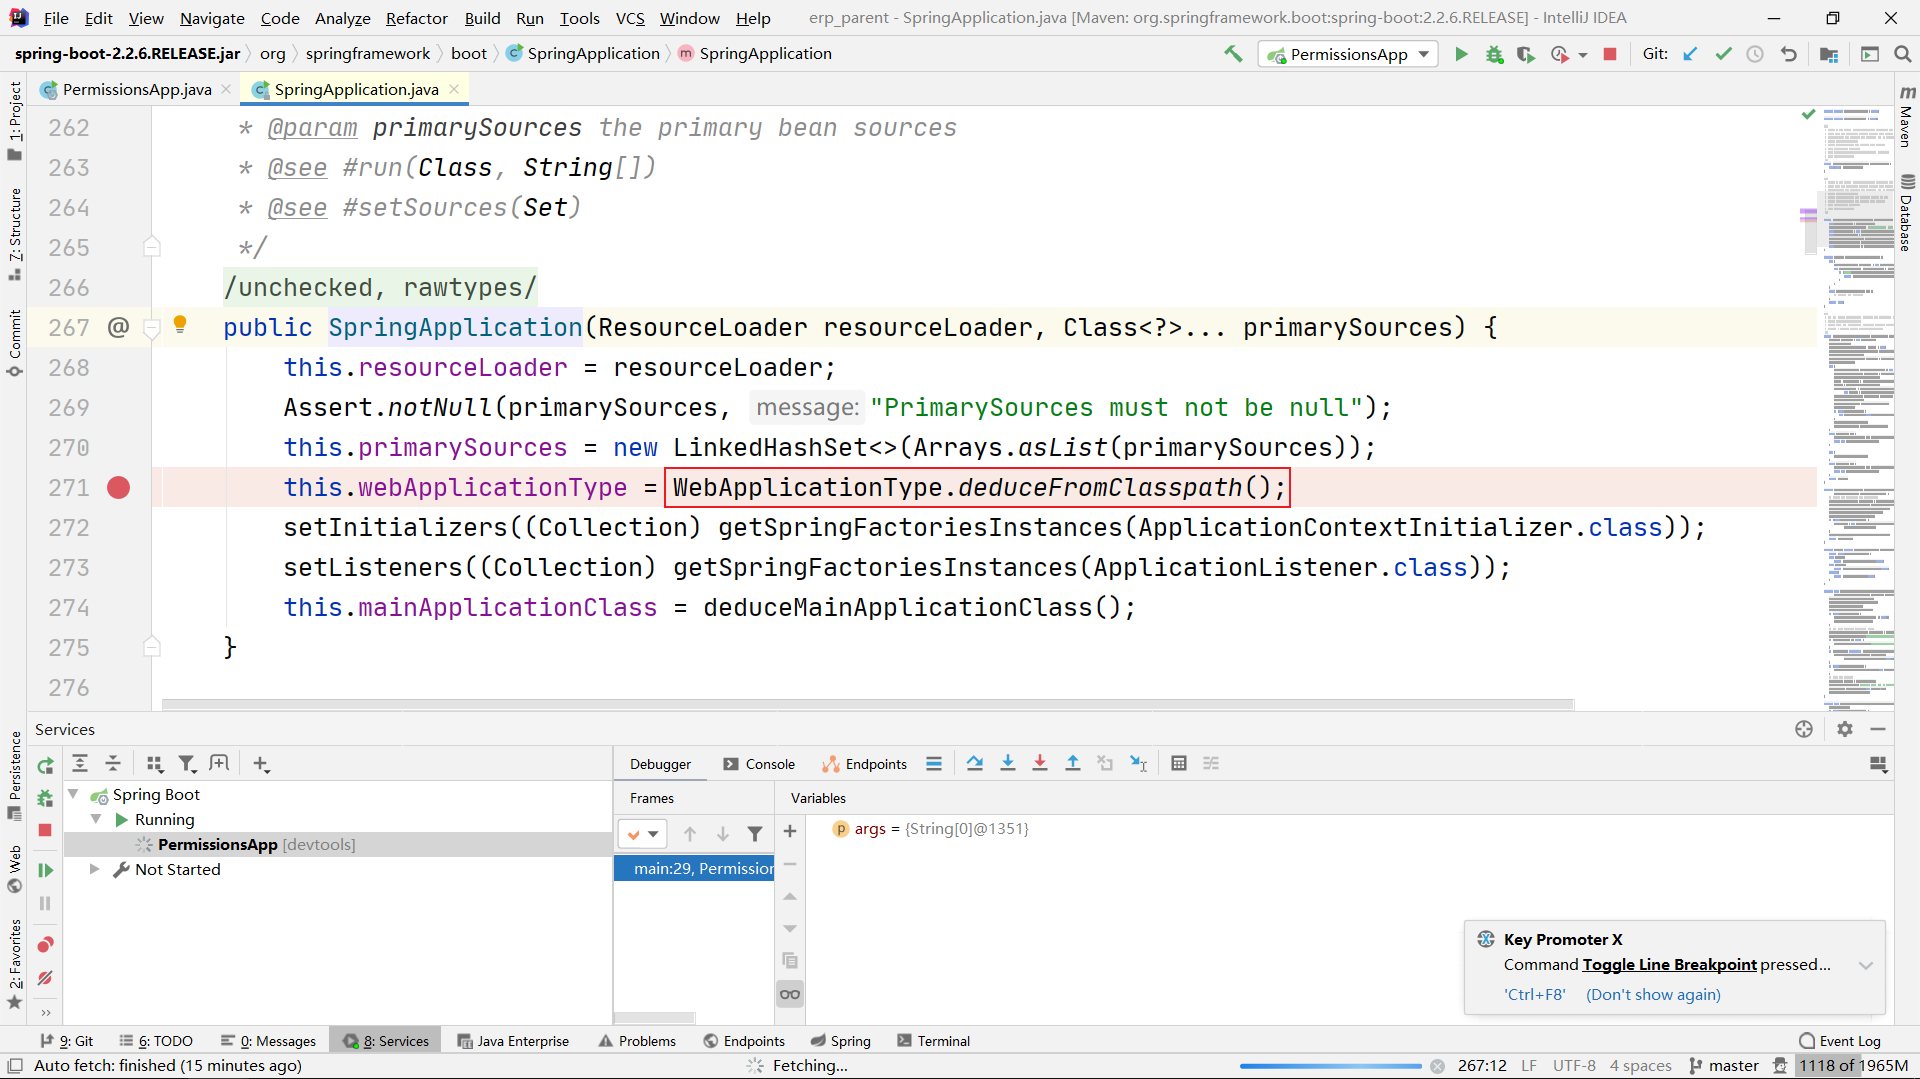Click the 'Ctrl+F8' shortcut link
This screenshot has height=1079, width=1920.
[1535, 994]
